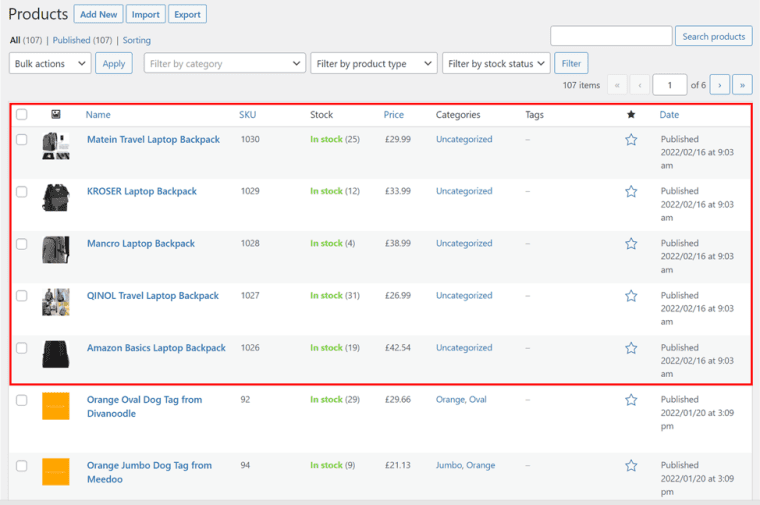The width and height of the screenshot is (760, 505).
Task: Switch to Published (107) view
Action: 82,40
